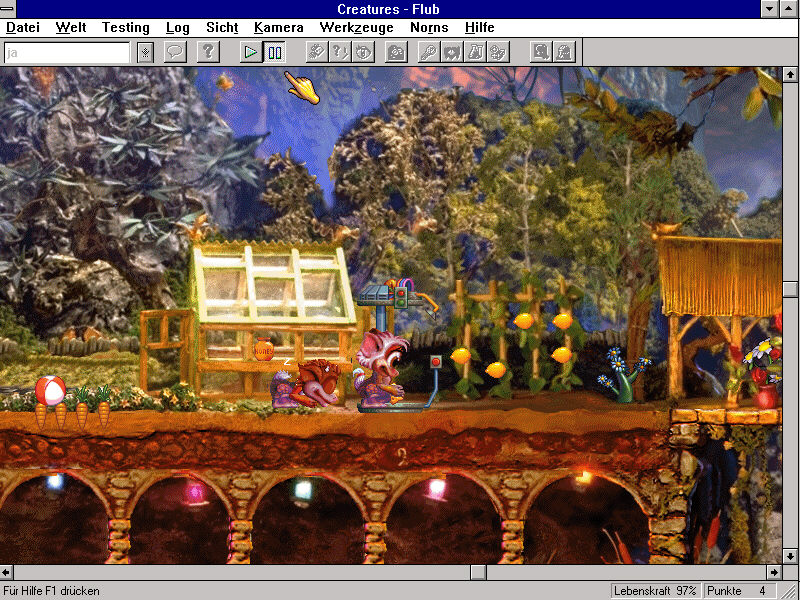Click the horizontal scrollbar right arrow
Screen dimensions: 800x600
(774, 572)
